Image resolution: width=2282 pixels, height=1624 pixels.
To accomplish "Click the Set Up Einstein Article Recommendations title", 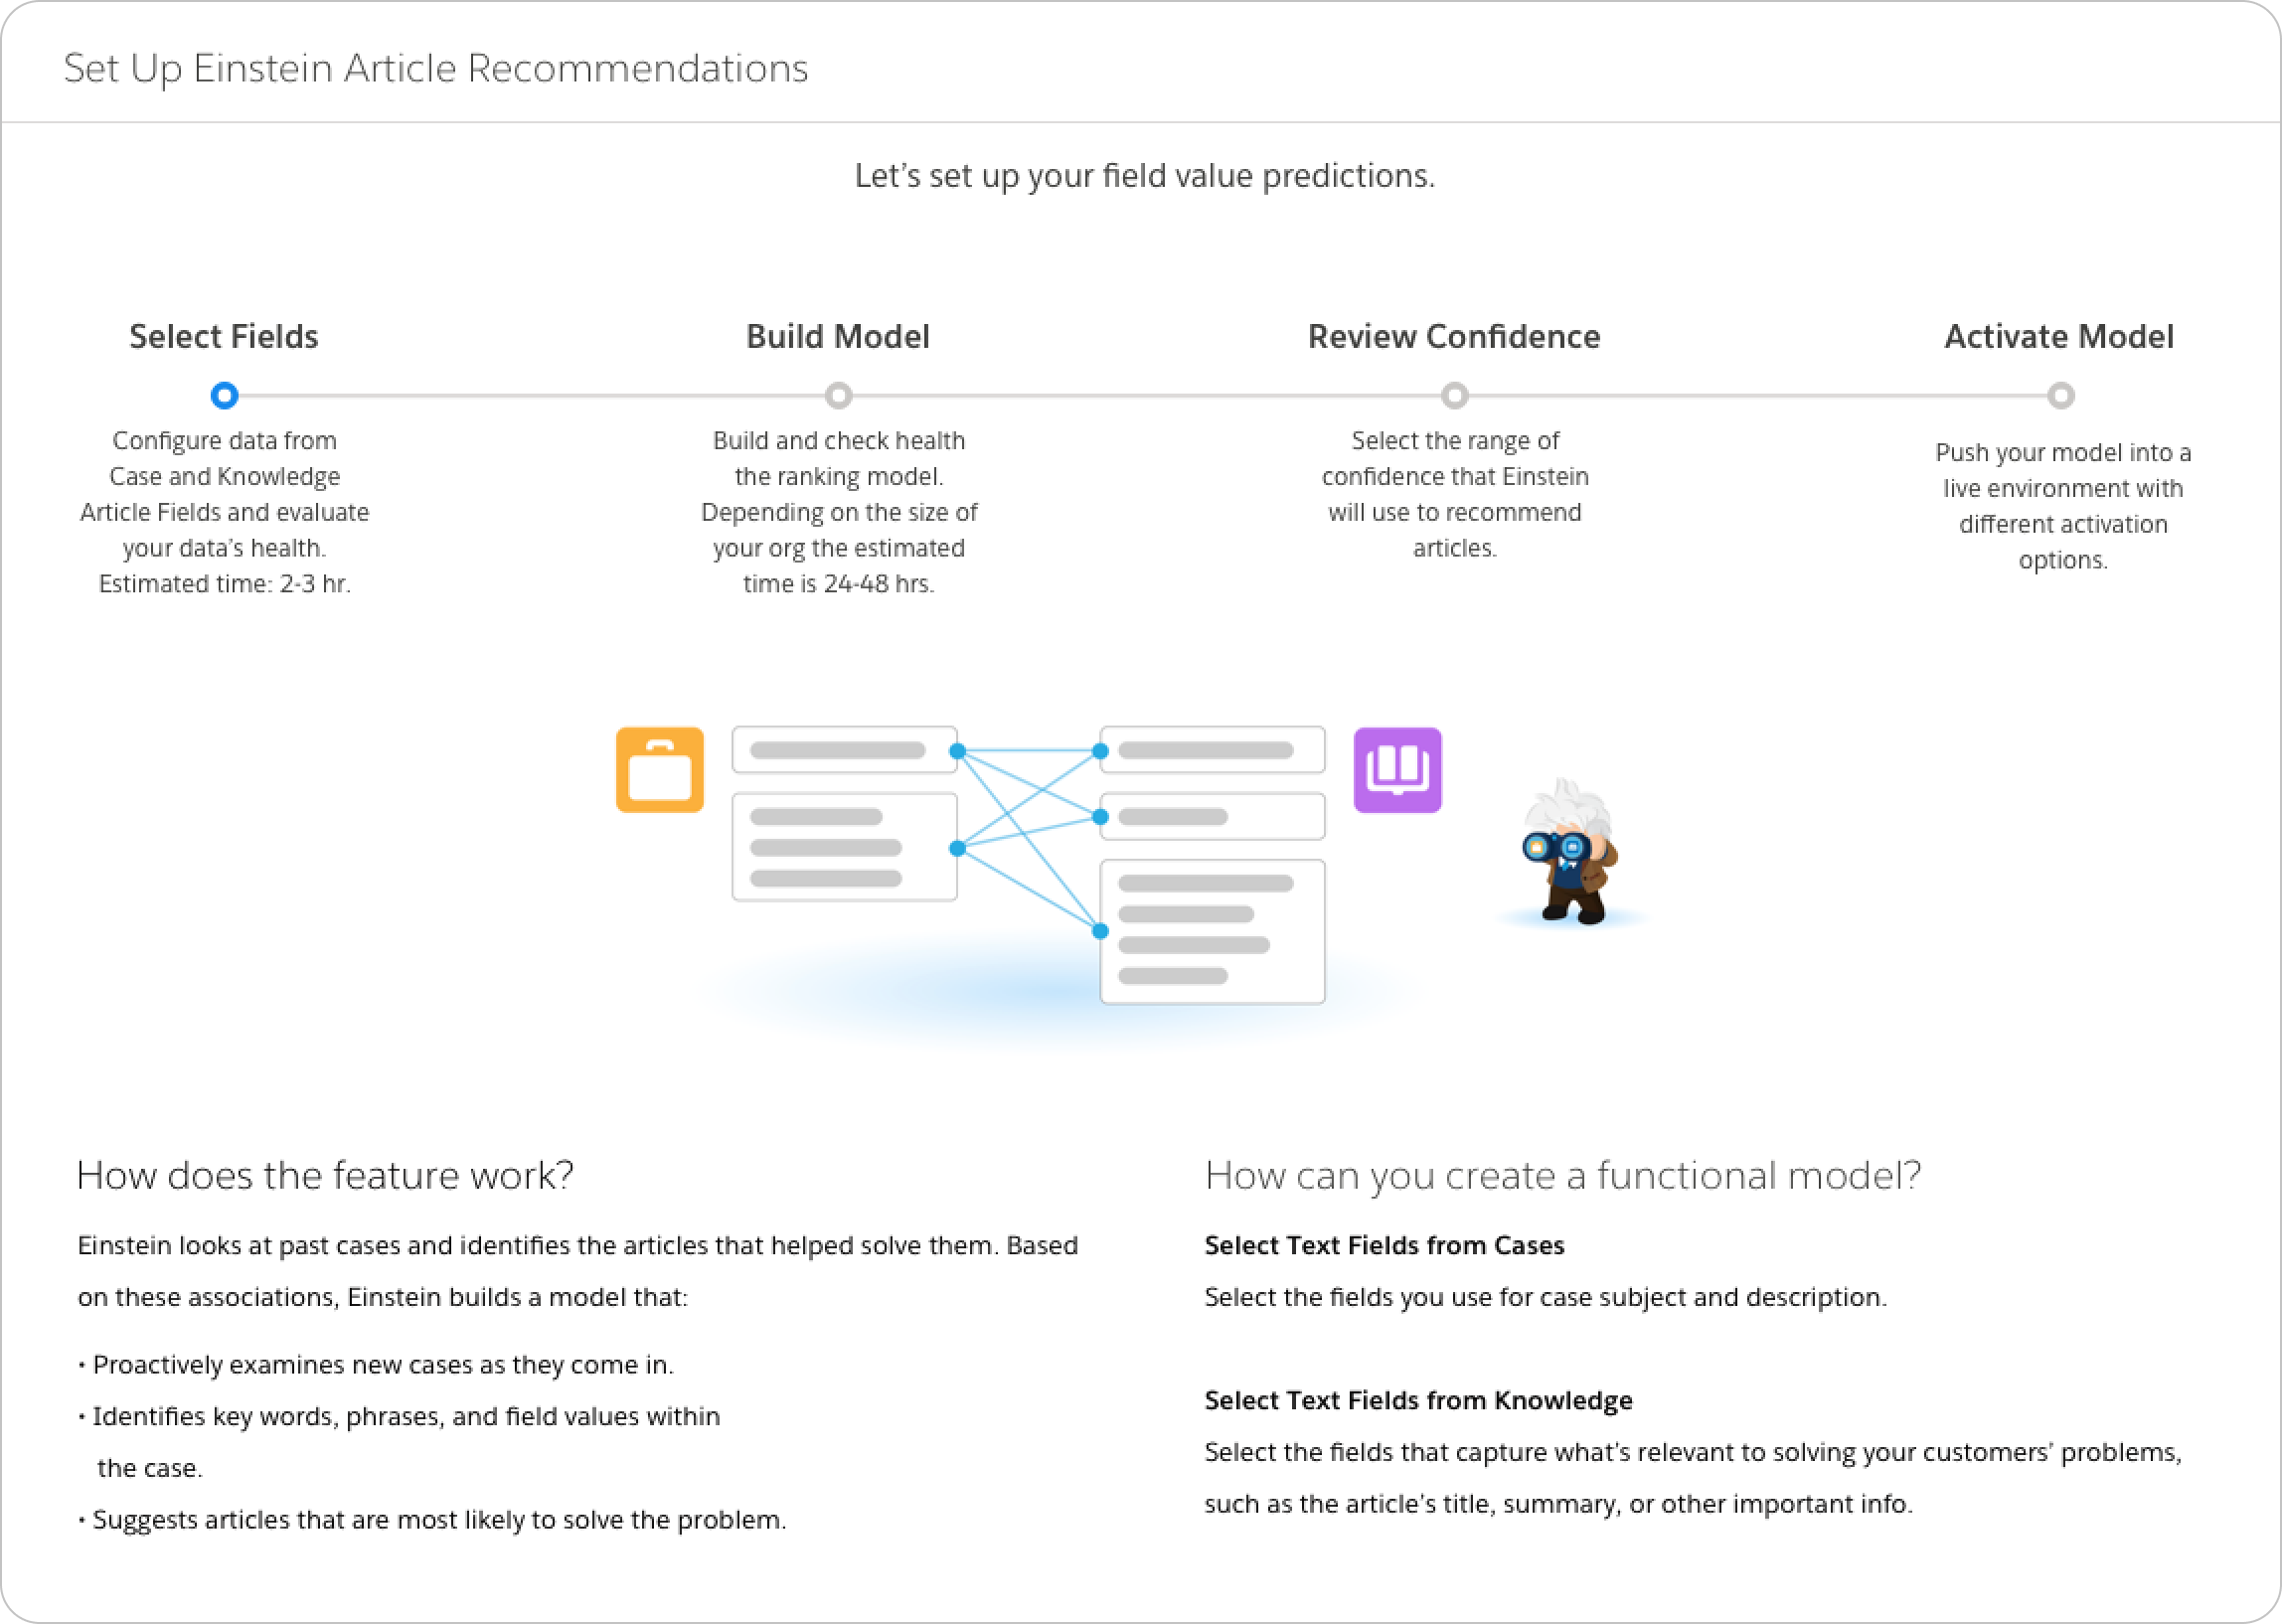I will (x=436, y=68).
